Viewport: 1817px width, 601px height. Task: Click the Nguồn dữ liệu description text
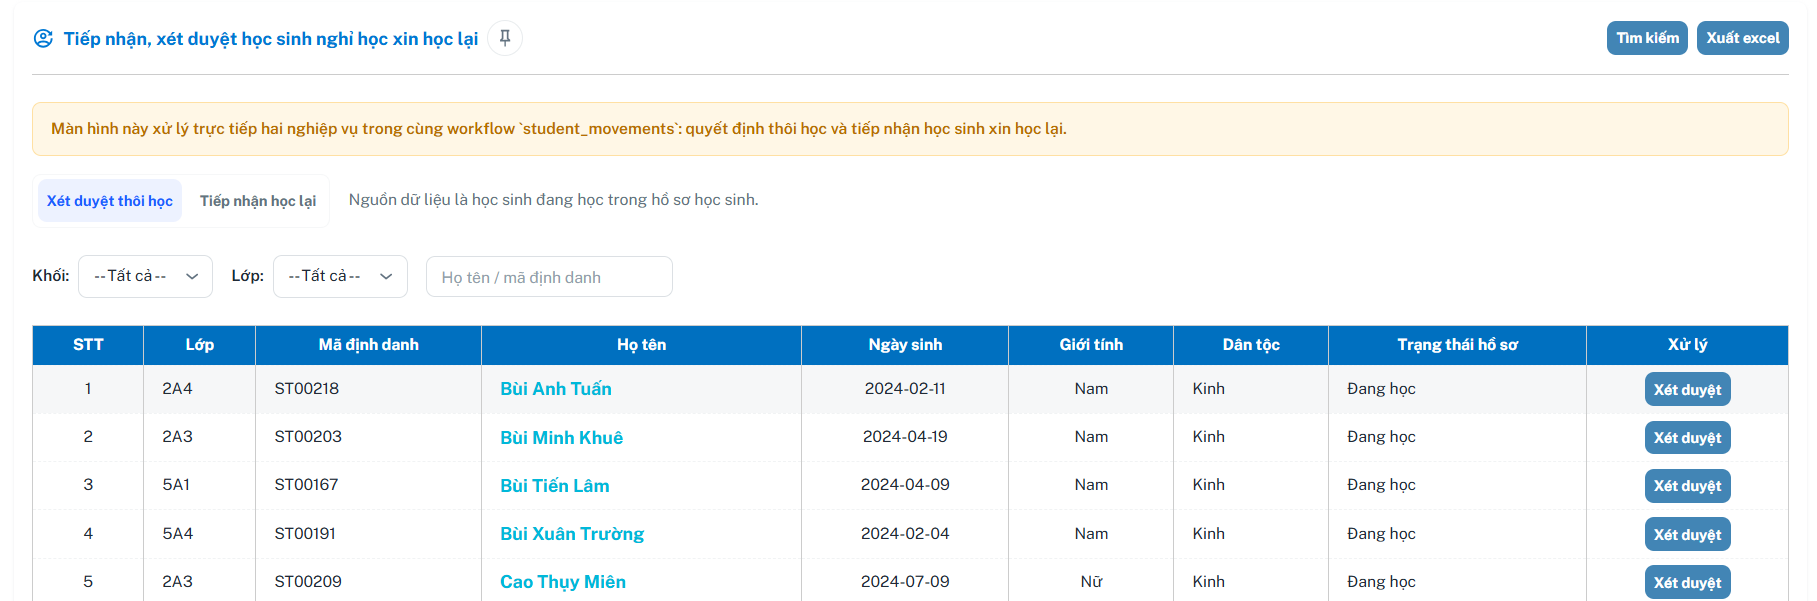[553, 200]
